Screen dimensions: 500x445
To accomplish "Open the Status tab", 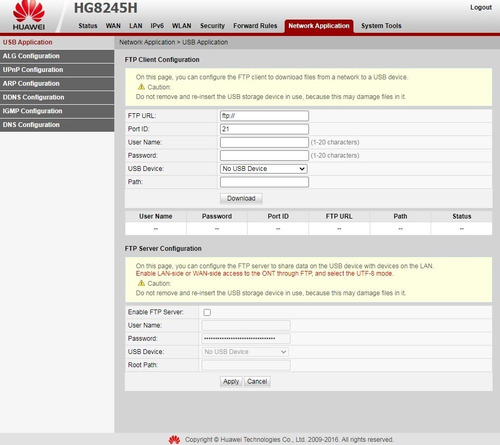I will pyautogui.click(x=88, y=26).
